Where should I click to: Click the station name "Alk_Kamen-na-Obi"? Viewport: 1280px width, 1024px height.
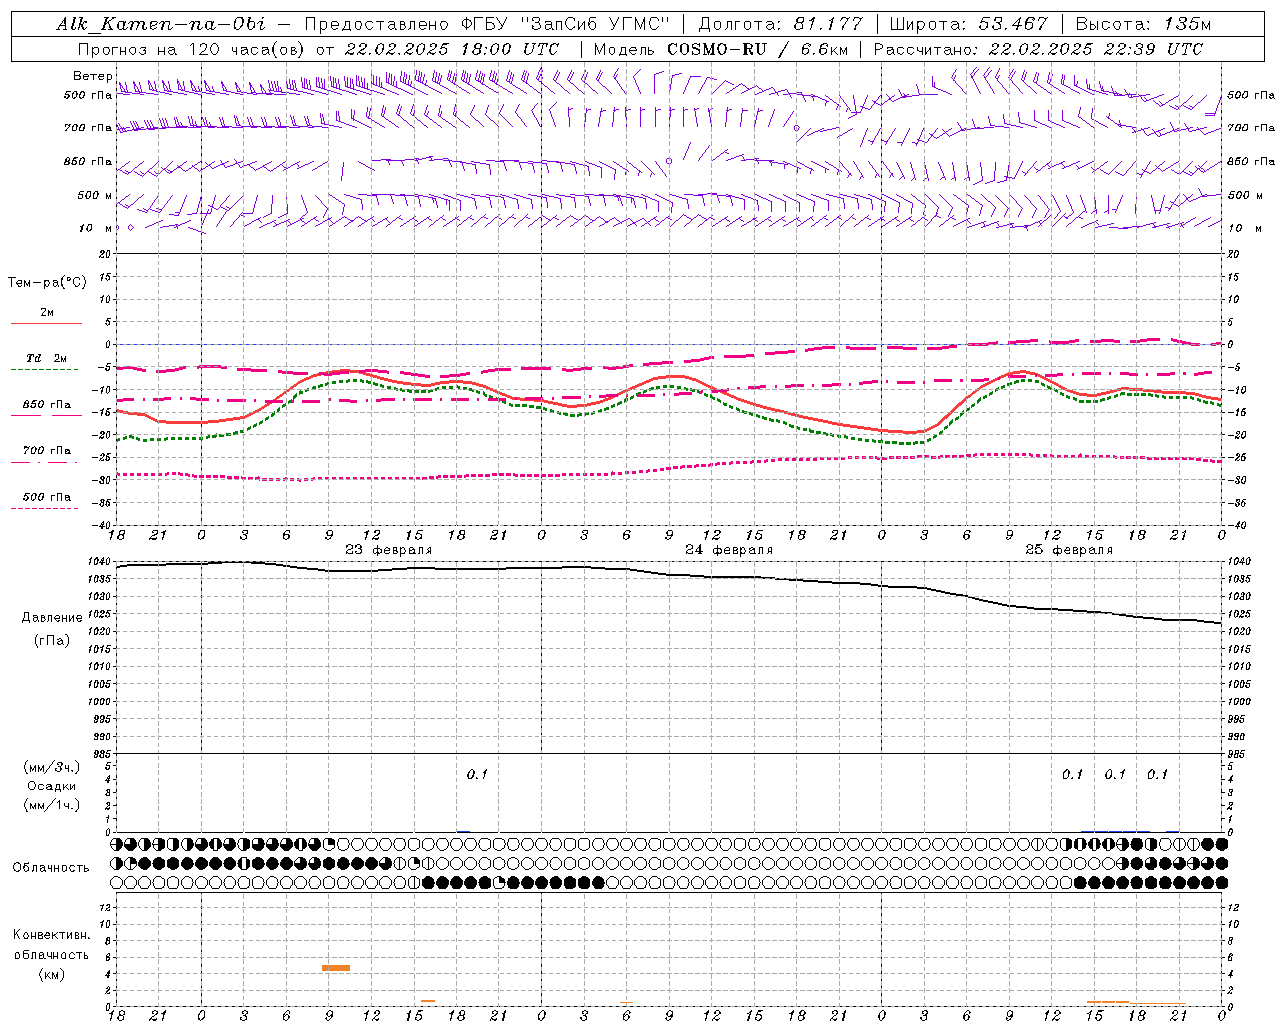tap(161, 24)
